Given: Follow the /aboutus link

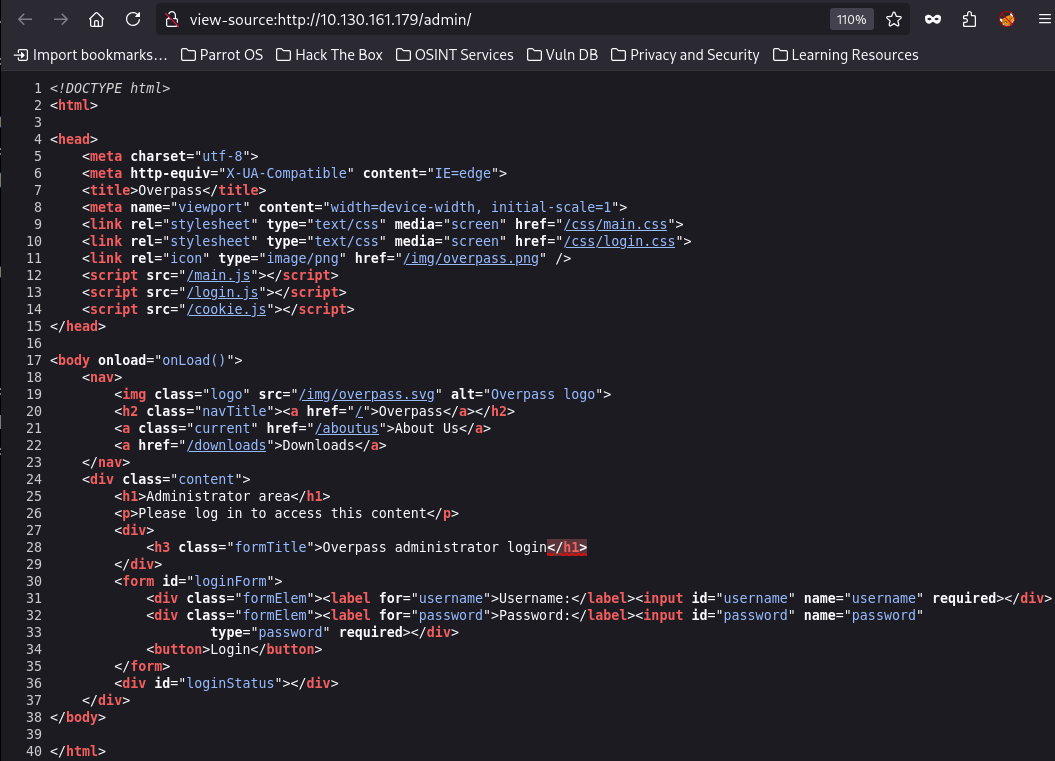Looking at the screenshot, I should tap(347, 428).
